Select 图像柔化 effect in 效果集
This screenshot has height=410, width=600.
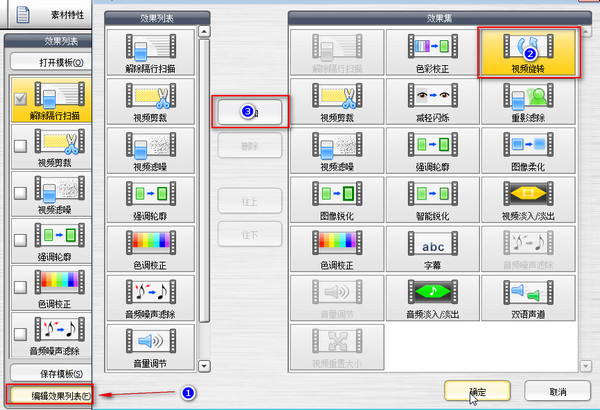(528, 150)
